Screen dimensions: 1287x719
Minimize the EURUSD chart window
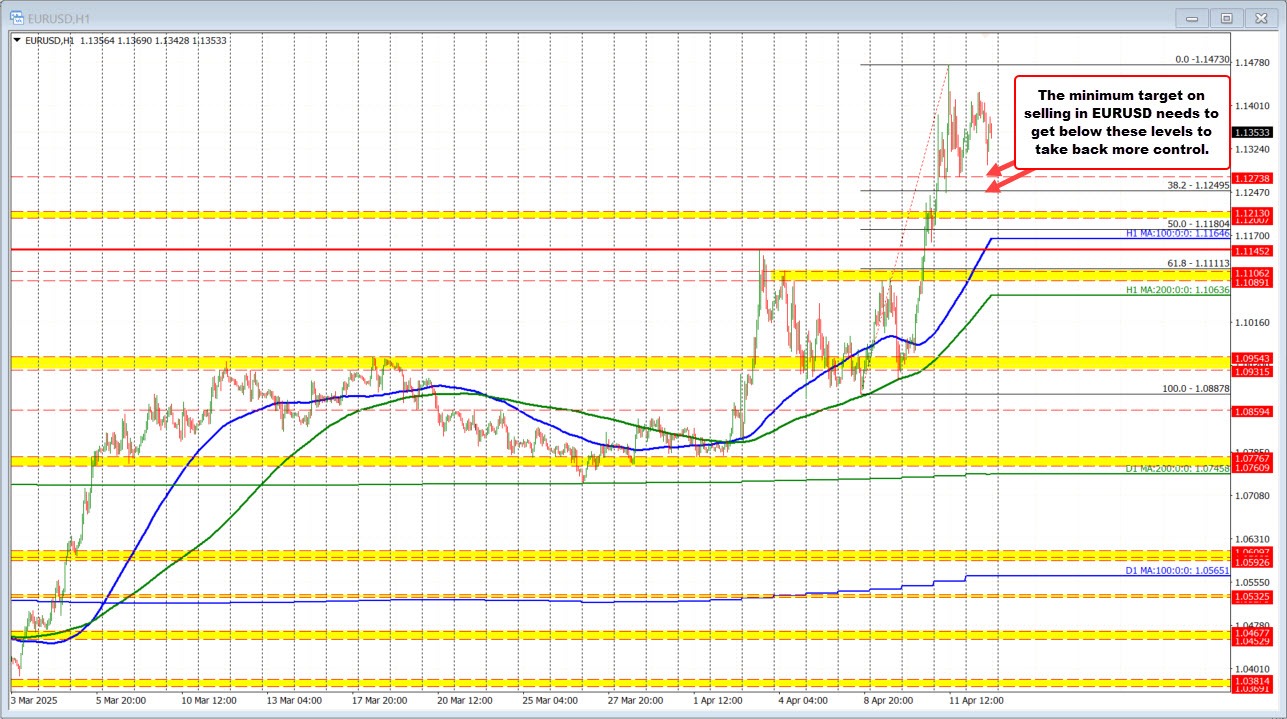click(1191, 17)
